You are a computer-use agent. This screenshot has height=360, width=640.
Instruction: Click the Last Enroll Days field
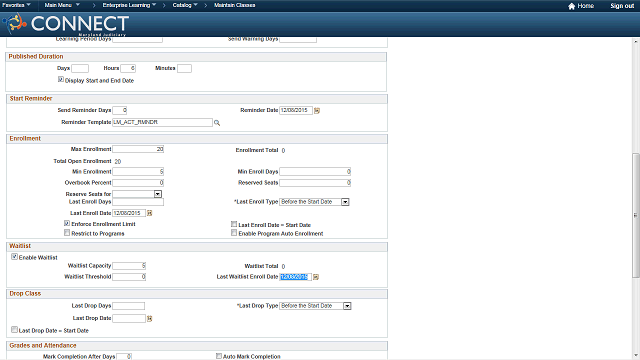[138, 202]
